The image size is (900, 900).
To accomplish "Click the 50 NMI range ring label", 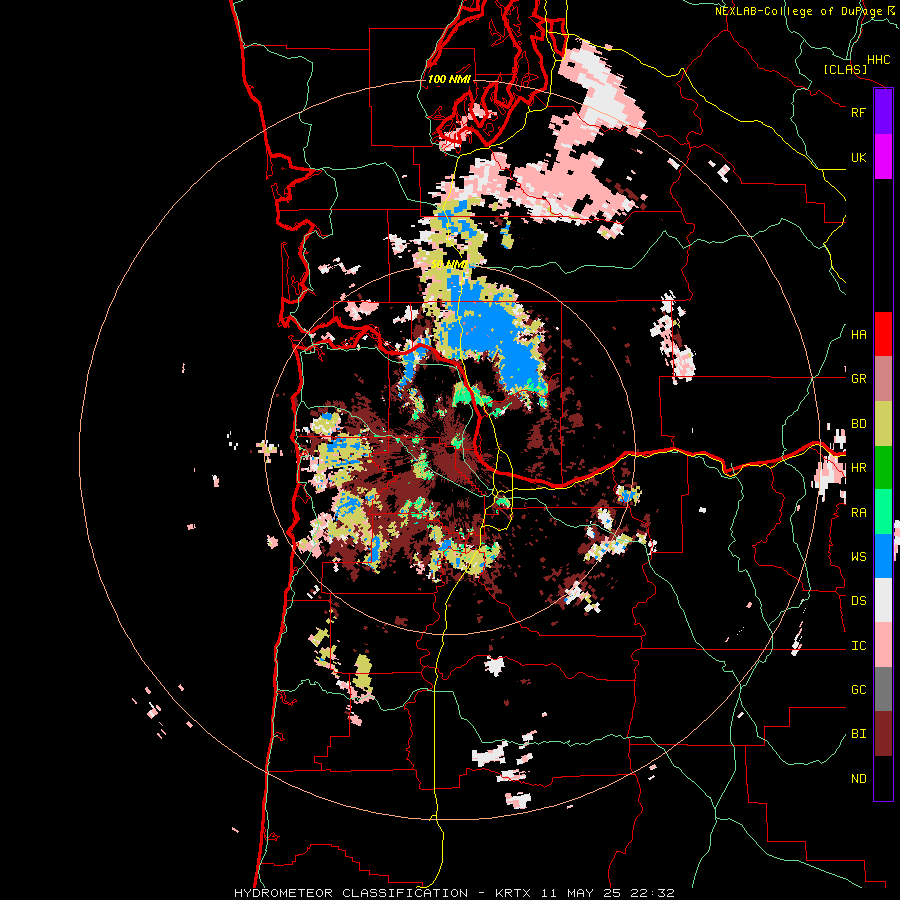I will pyautogui.click(x=448, y=264).
